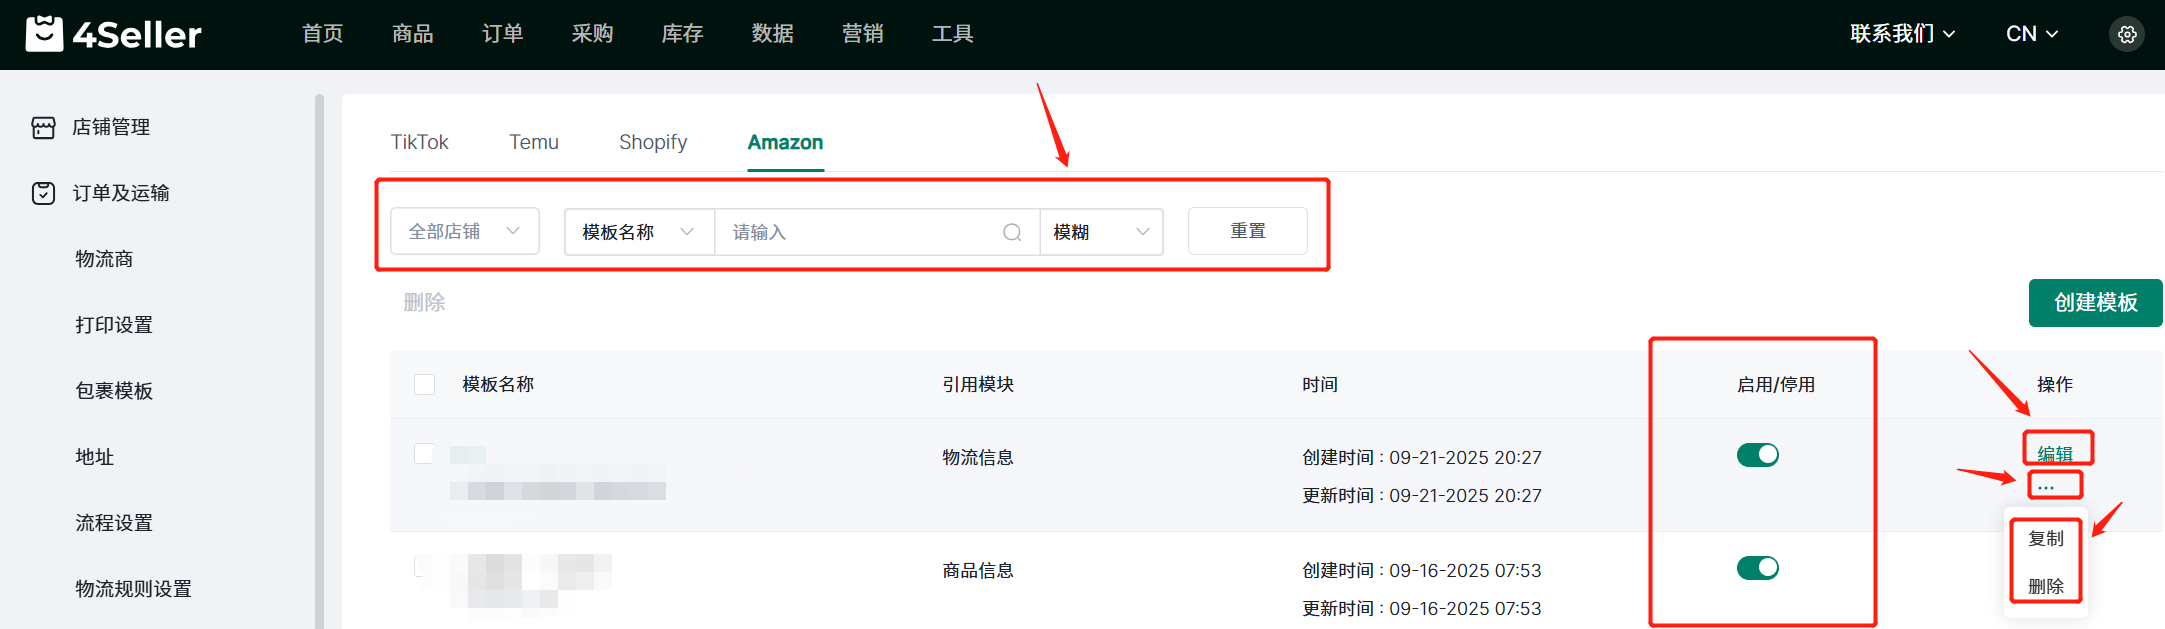The width and height of the screenshot is (2165, 629).
Task: Click the 请输入 template search input field
Action: coord(860,232)
